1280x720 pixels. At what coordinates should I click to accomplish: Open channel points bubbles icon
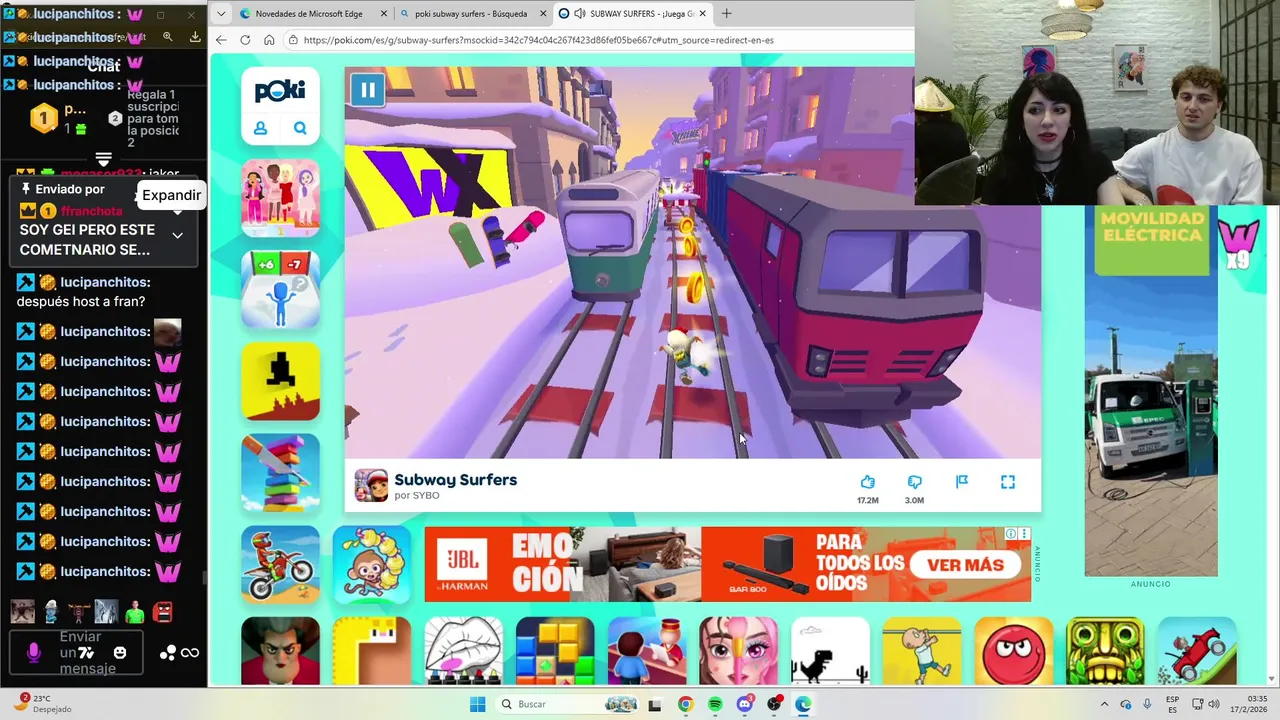coord(168,653)
